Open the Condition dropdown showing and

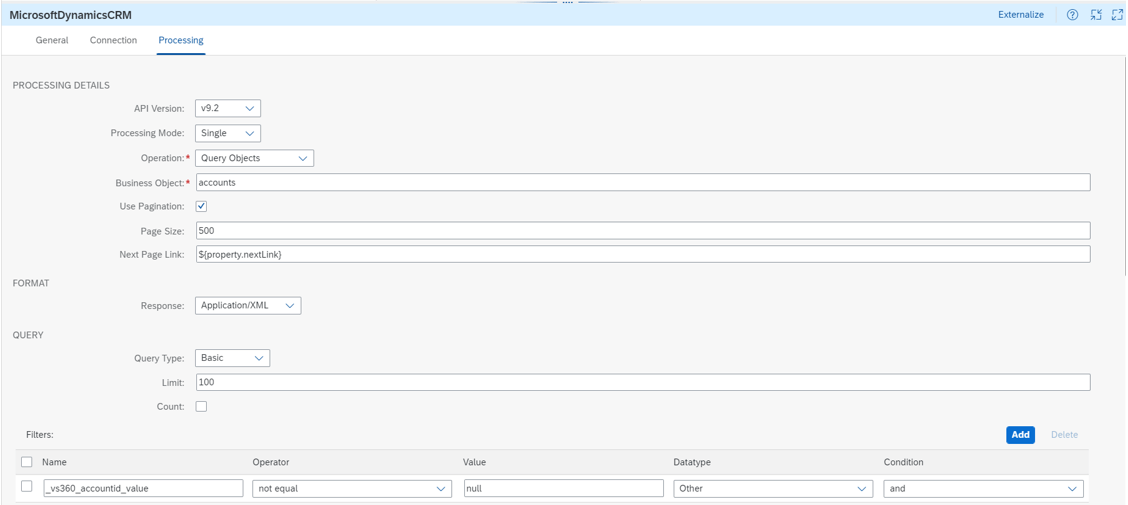coord(983,488)
